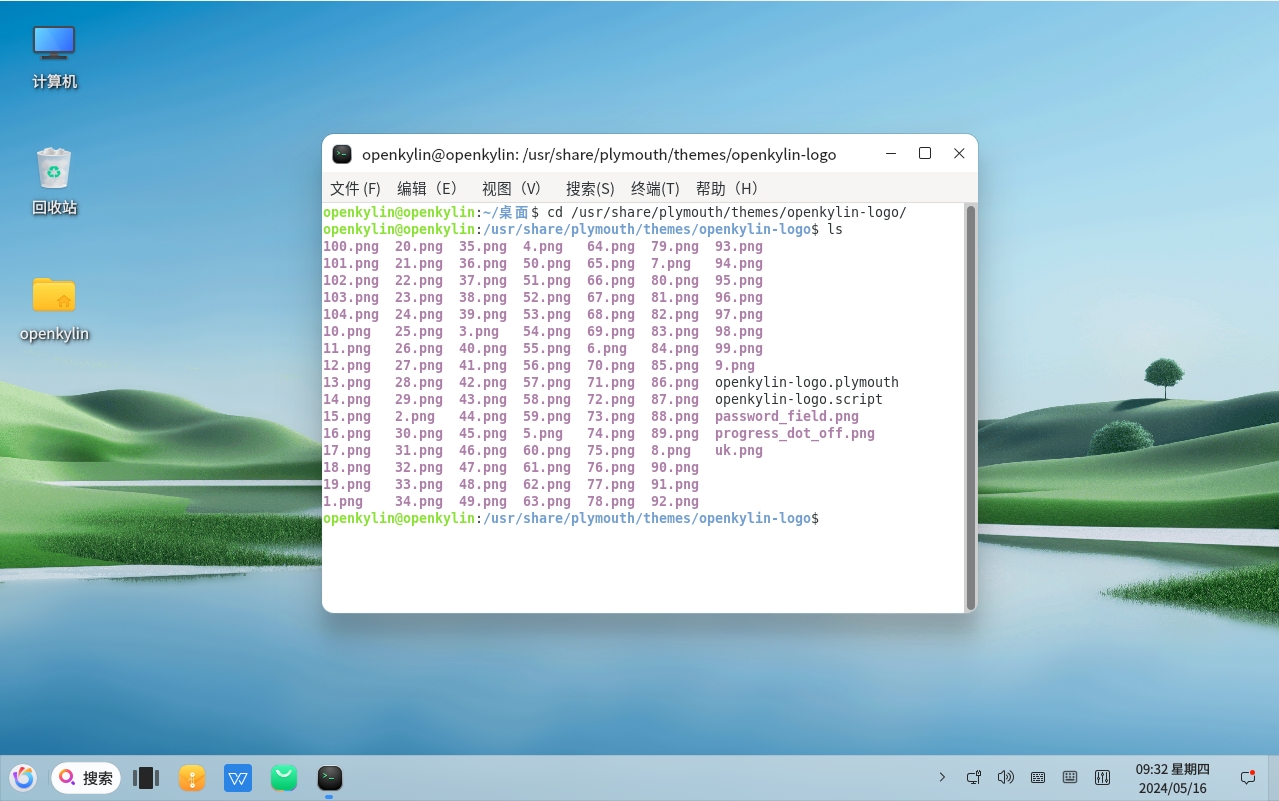Click the file name password_field.png

pyautogui.click(x=786, y=416)
